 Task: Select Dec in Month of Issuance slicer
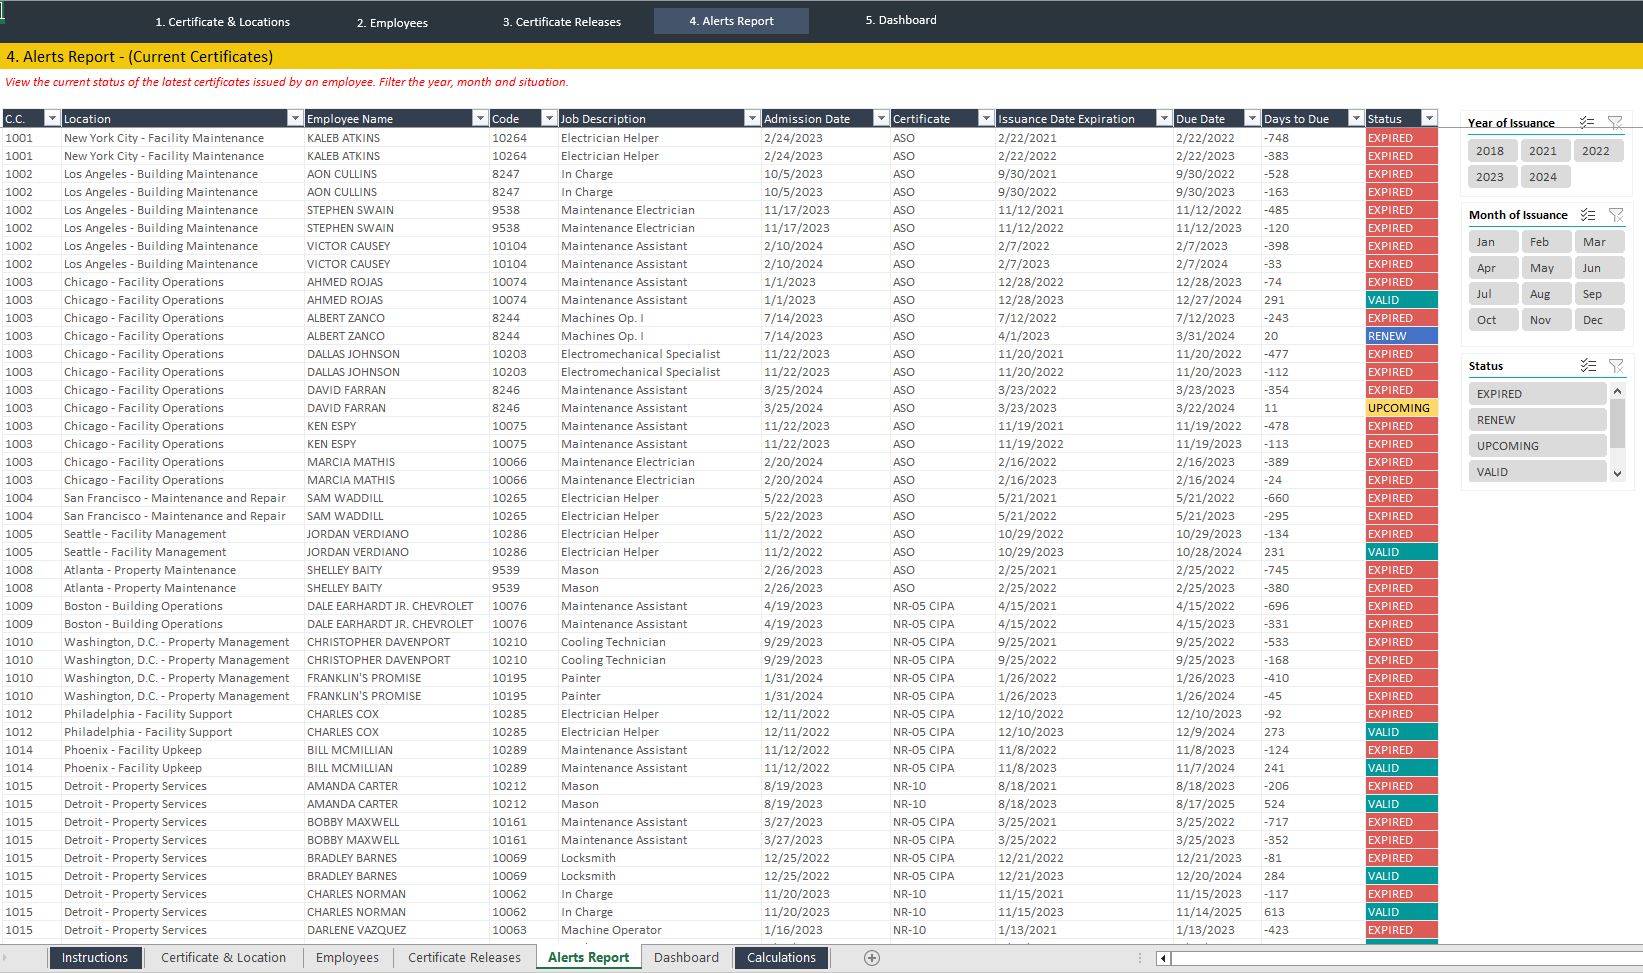click(1599, 320)
